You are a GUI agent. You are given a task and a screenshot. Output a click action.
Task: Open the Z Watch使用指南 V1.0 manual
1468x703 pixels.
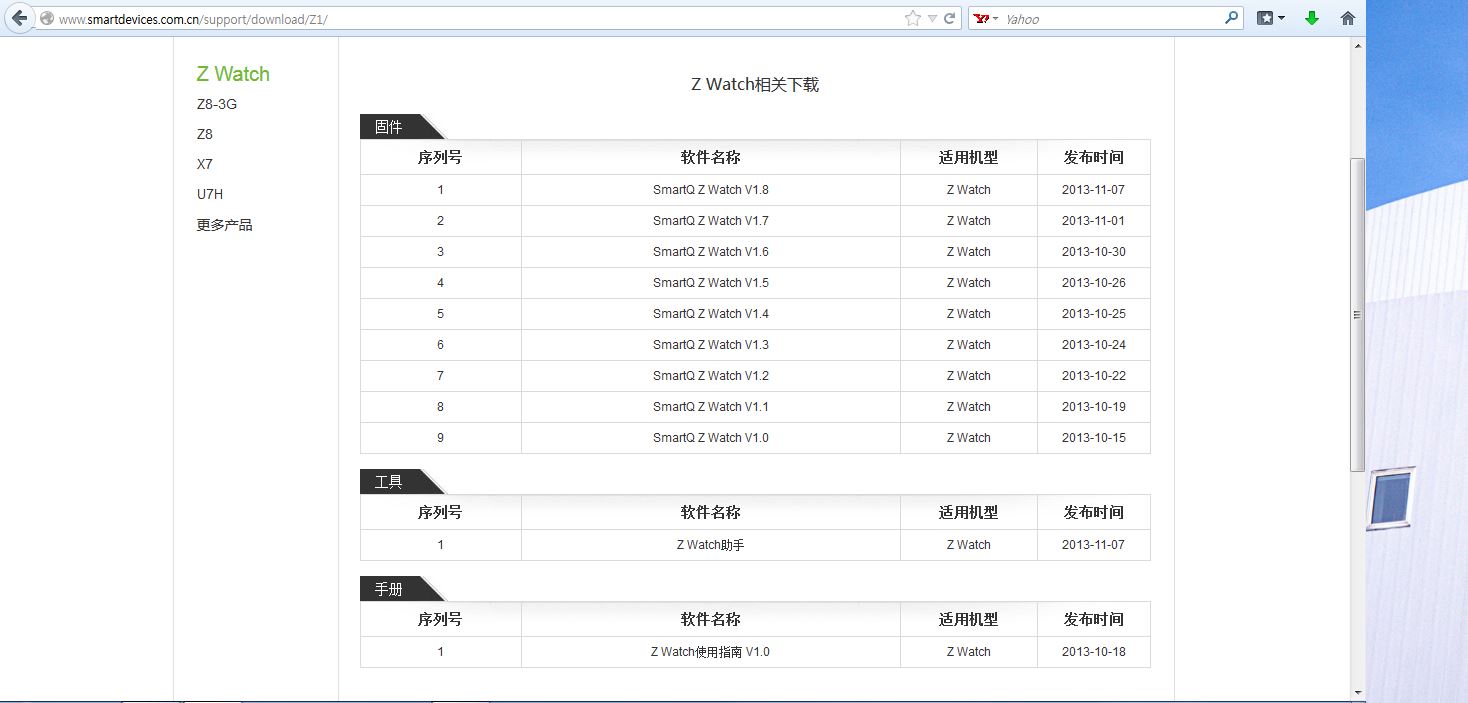click(x=711, y=652)
